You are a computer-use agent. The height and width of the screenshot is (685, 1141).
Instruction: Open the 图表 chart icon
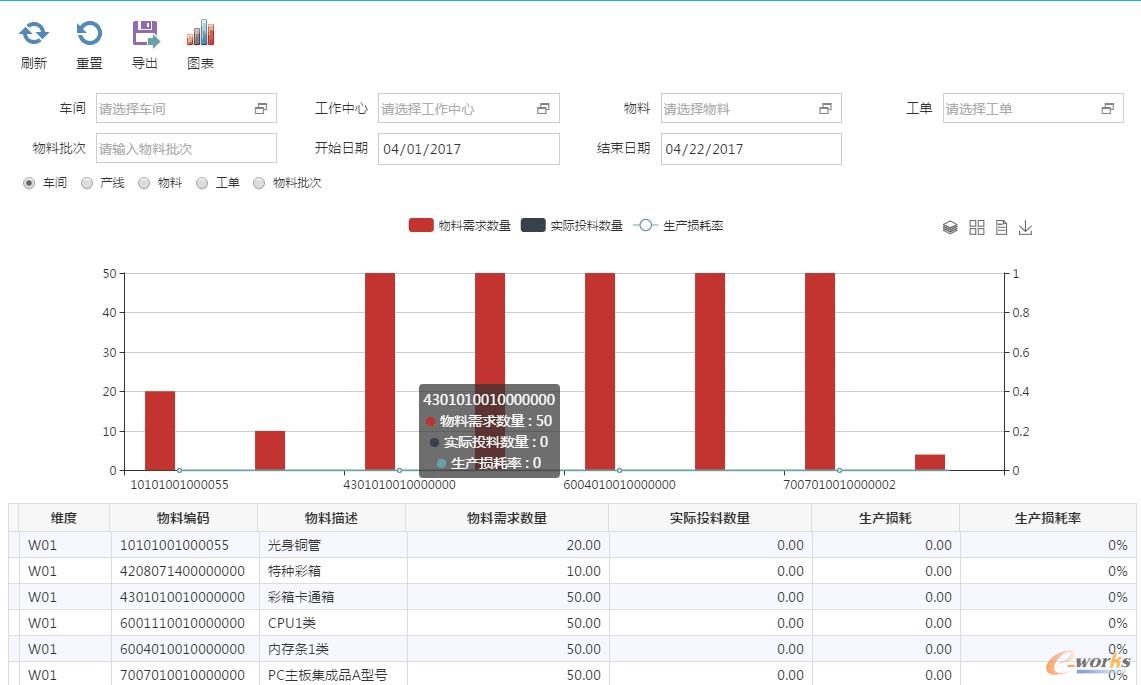click(x=201, y=34)
